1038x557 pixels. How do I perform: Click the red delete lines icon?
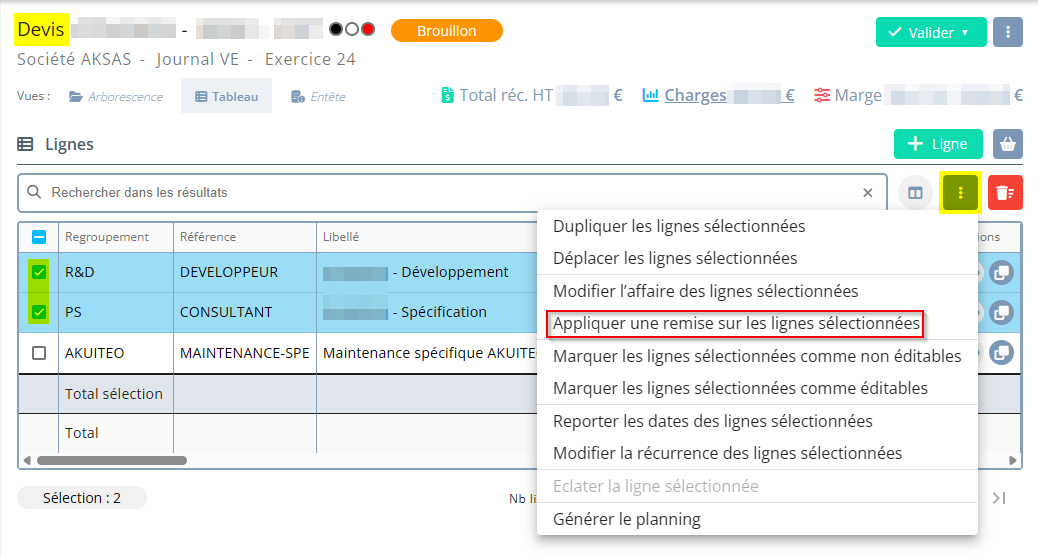coord(1005,192)
